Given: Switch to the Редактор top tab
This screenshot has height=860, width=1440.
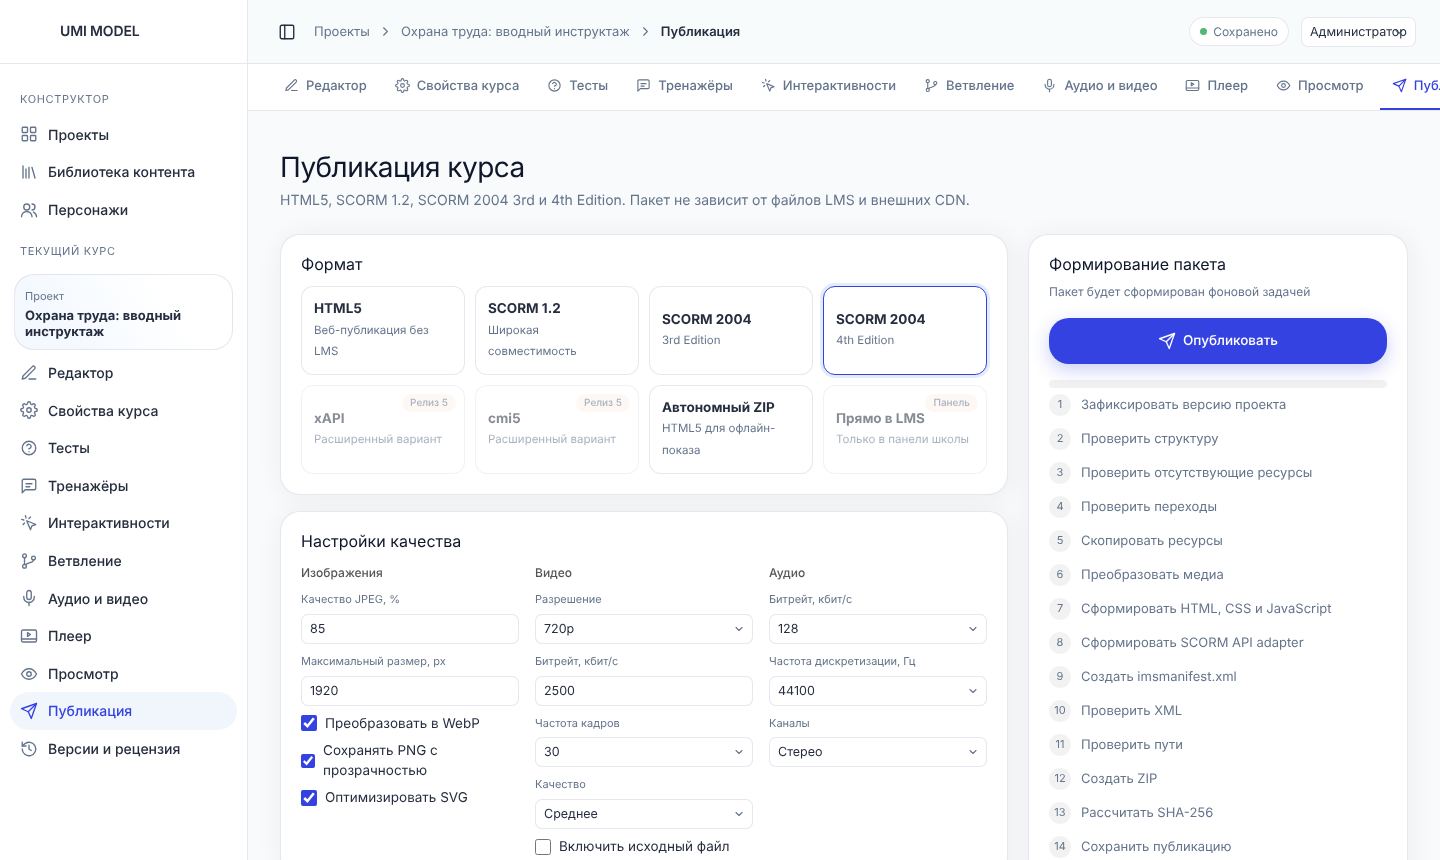Looking at the screenshot, I should 325,86.
